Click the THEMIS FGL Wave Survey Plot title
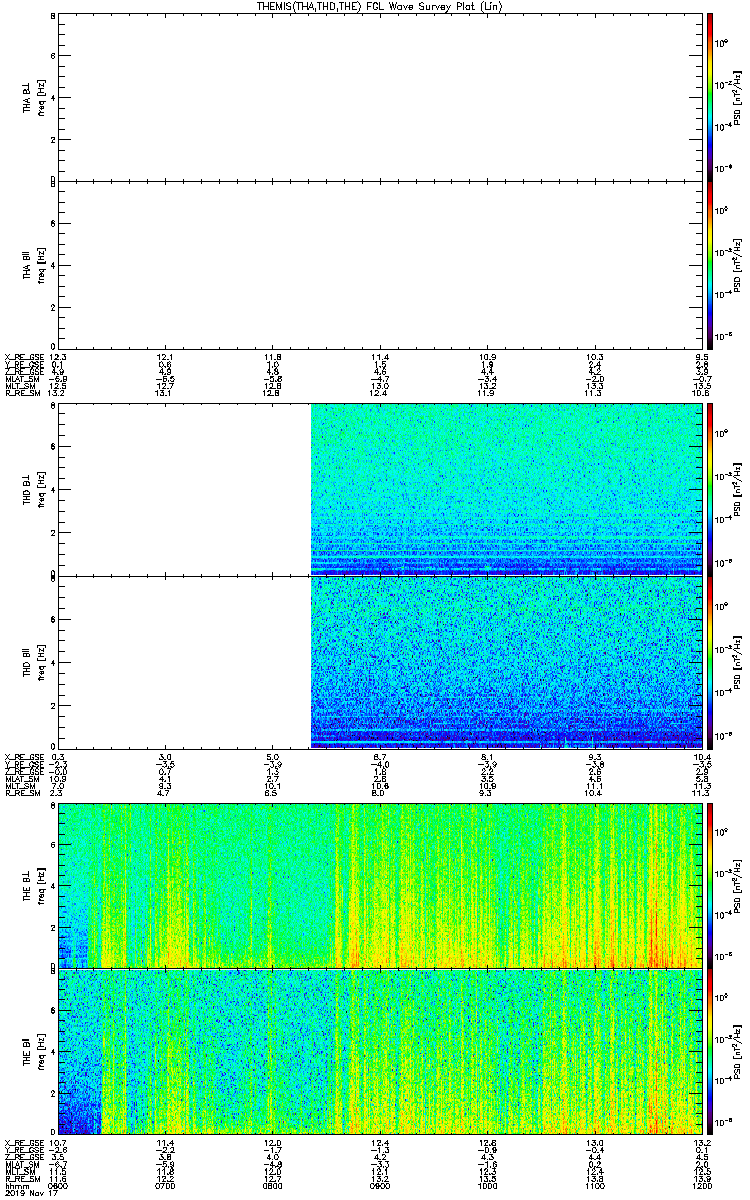Image resolution: width=750 pixels, height=1200 pixels. click(x=378, y=6)
